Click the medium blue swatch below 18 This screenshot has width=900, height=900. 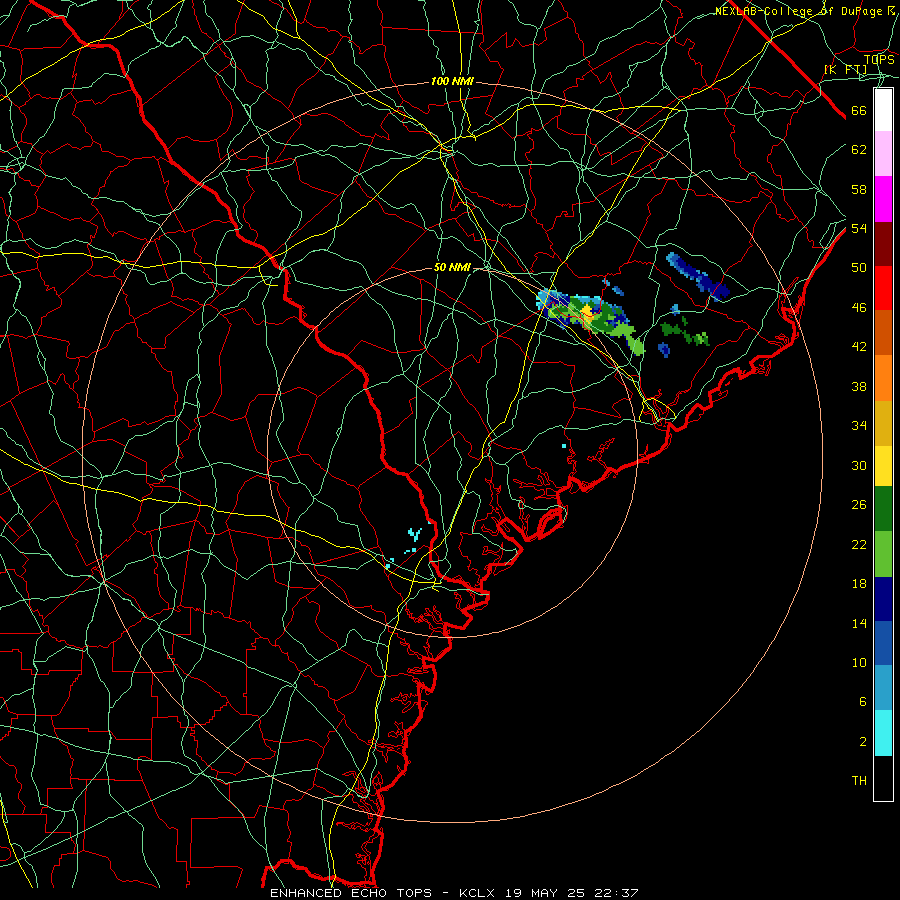coord(883,643)
